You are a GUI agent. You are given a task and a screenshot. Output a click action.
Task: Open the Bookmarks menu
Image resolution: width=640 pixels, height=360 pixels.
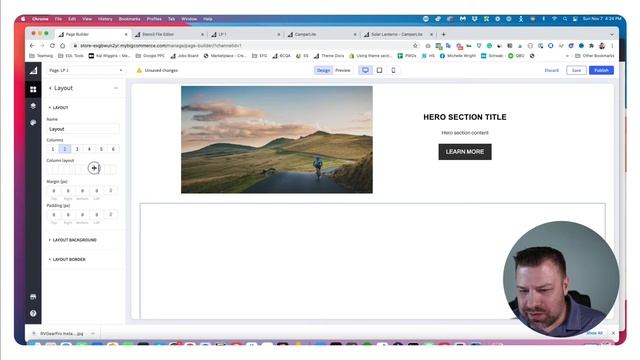coord(129,19)
